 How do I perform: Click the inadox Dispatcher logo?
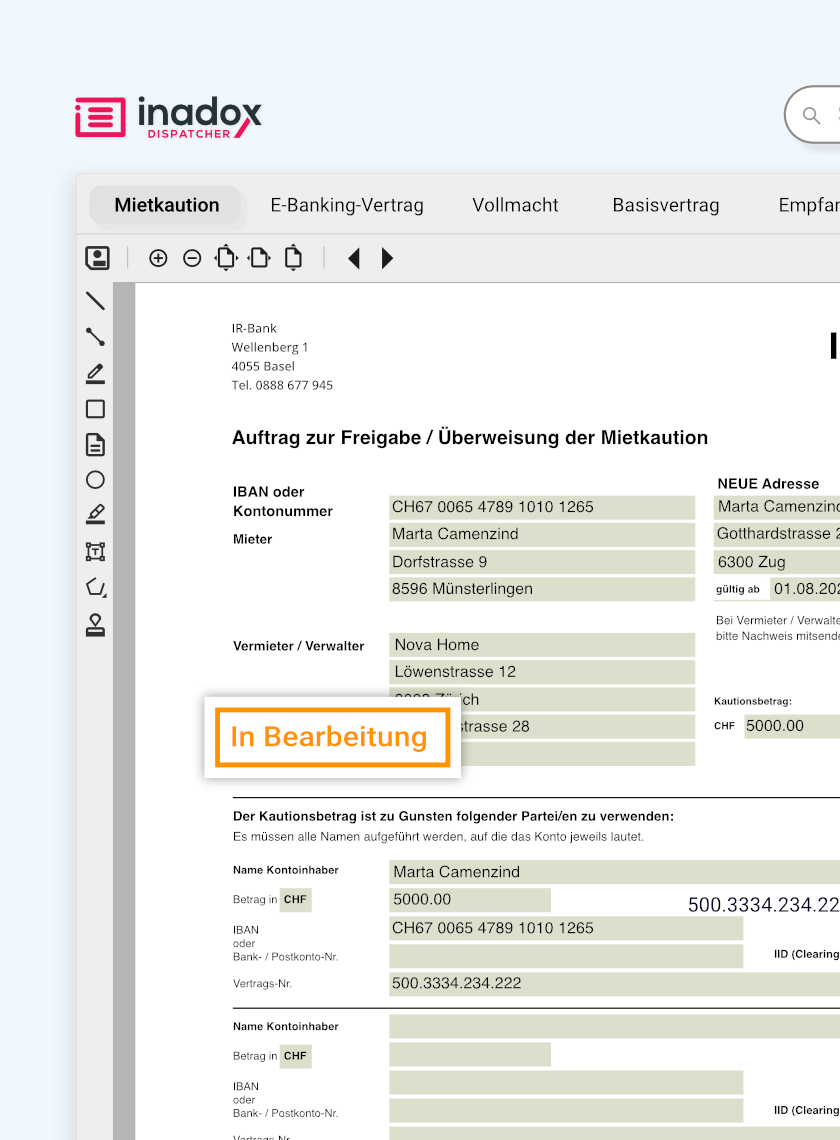[x=168, y=117]
